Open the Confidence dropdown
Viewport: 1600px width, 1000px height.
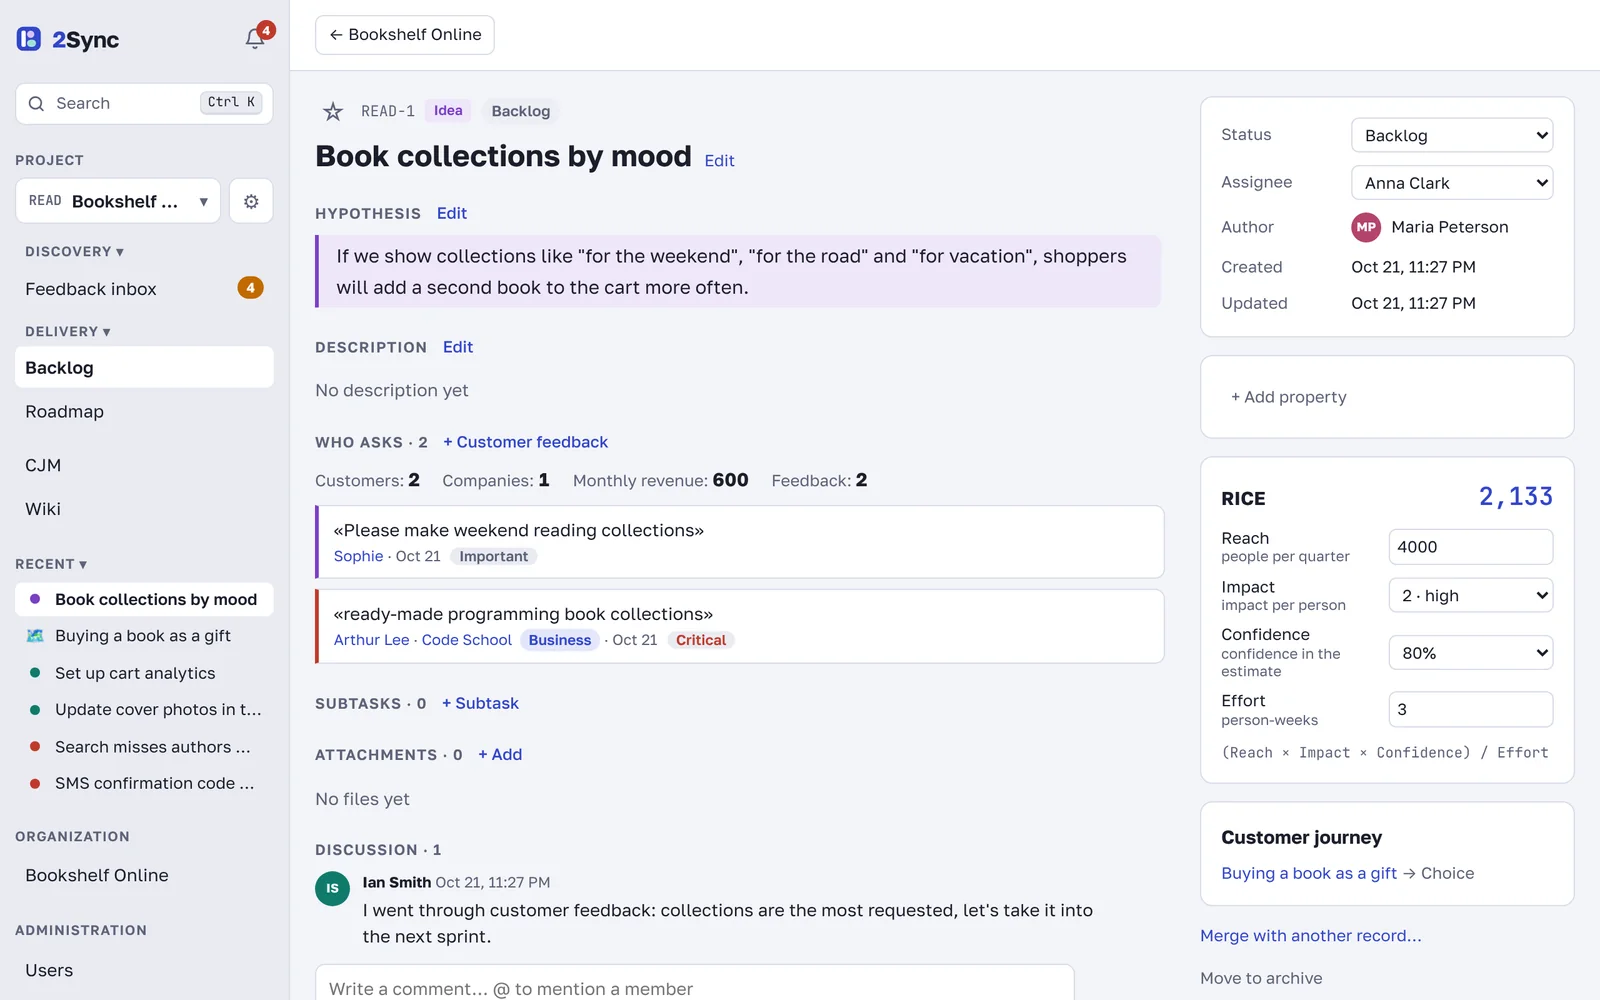[x=1471, y=653]
